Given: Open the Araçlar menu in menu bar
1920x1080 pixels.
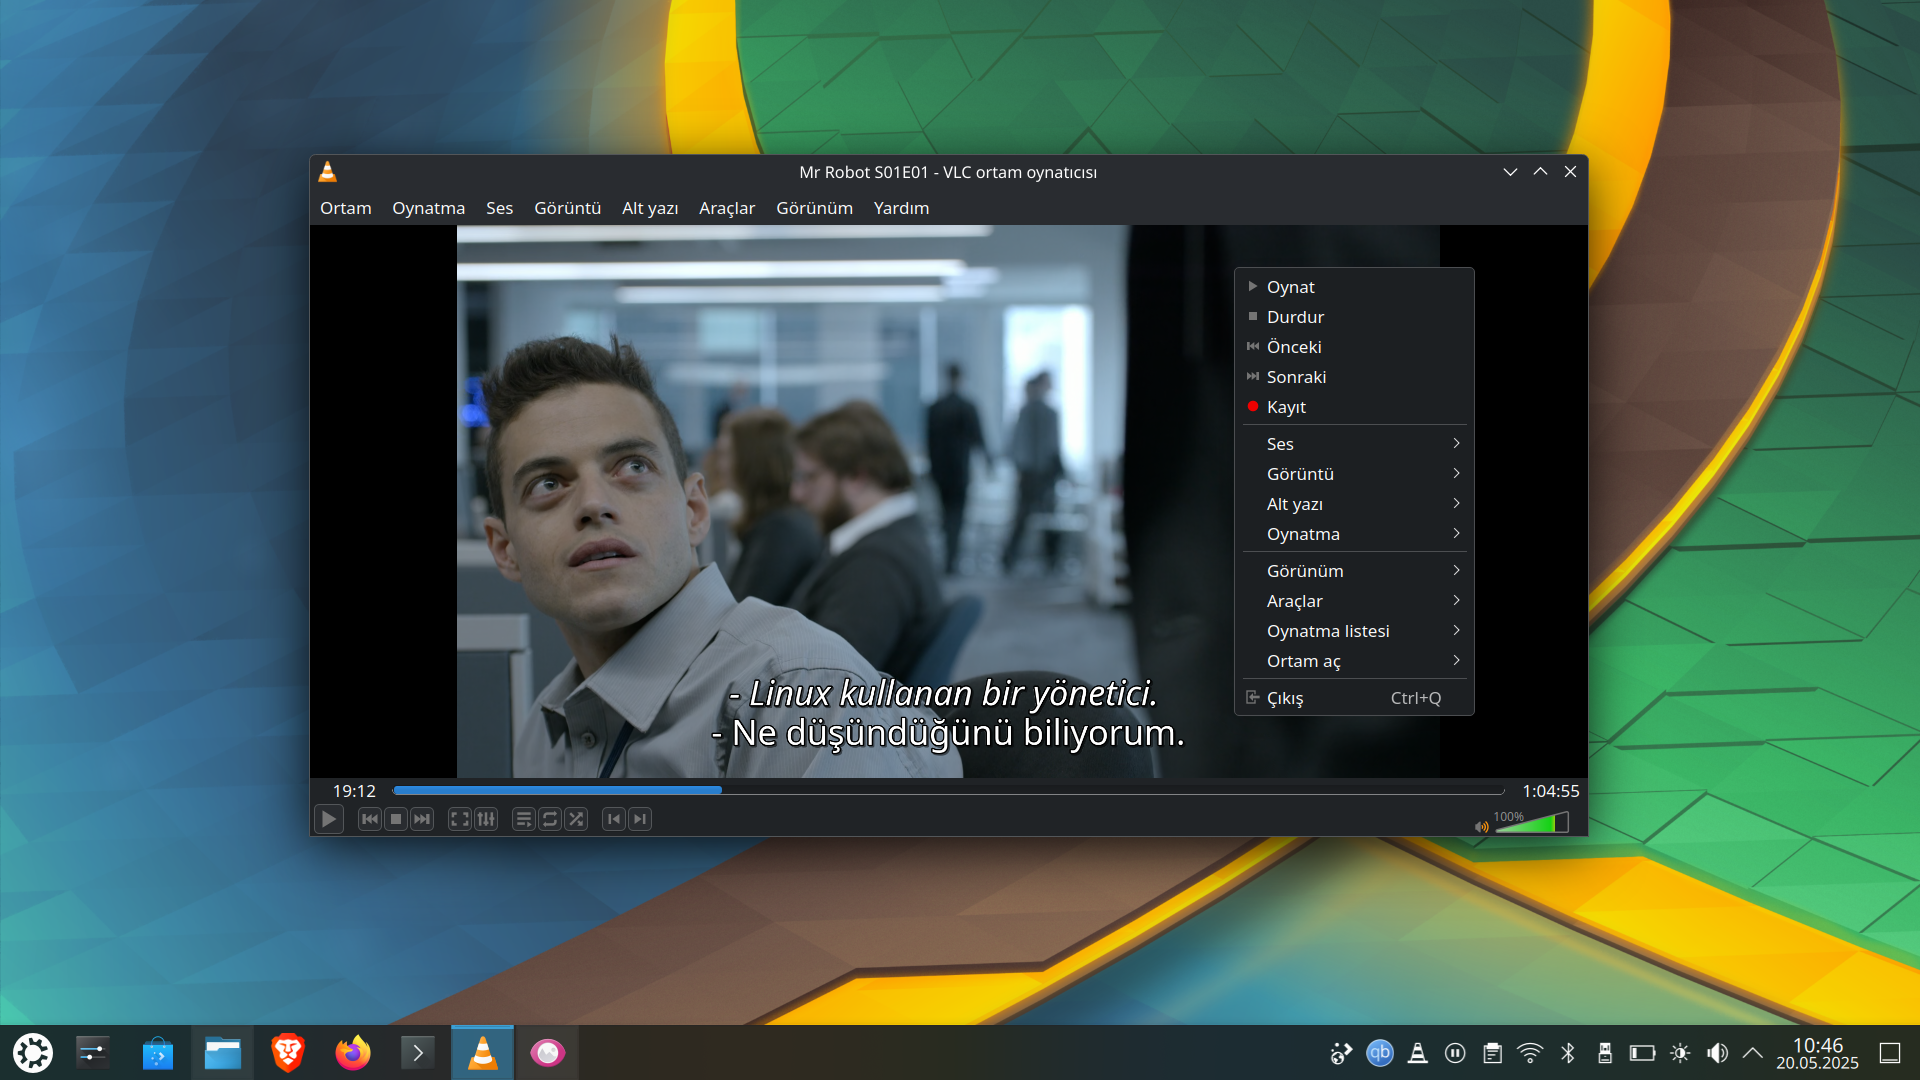Looking at the screenshot, I should (727, 208).
